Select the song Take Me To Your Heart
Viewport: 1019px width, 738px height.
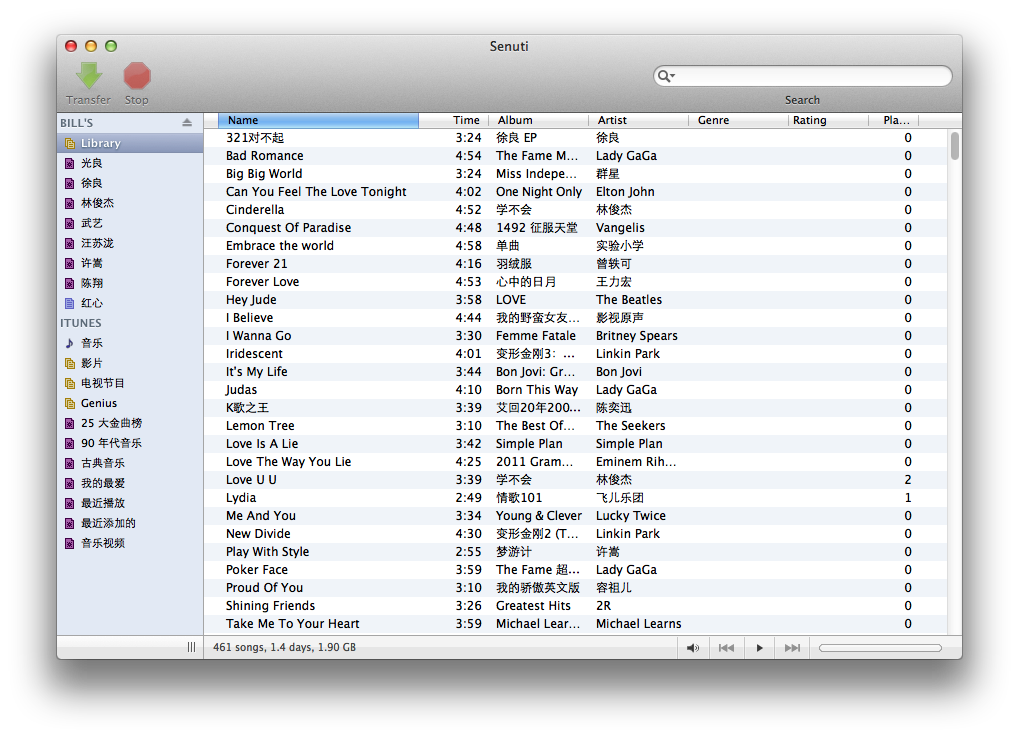point(575,624)
